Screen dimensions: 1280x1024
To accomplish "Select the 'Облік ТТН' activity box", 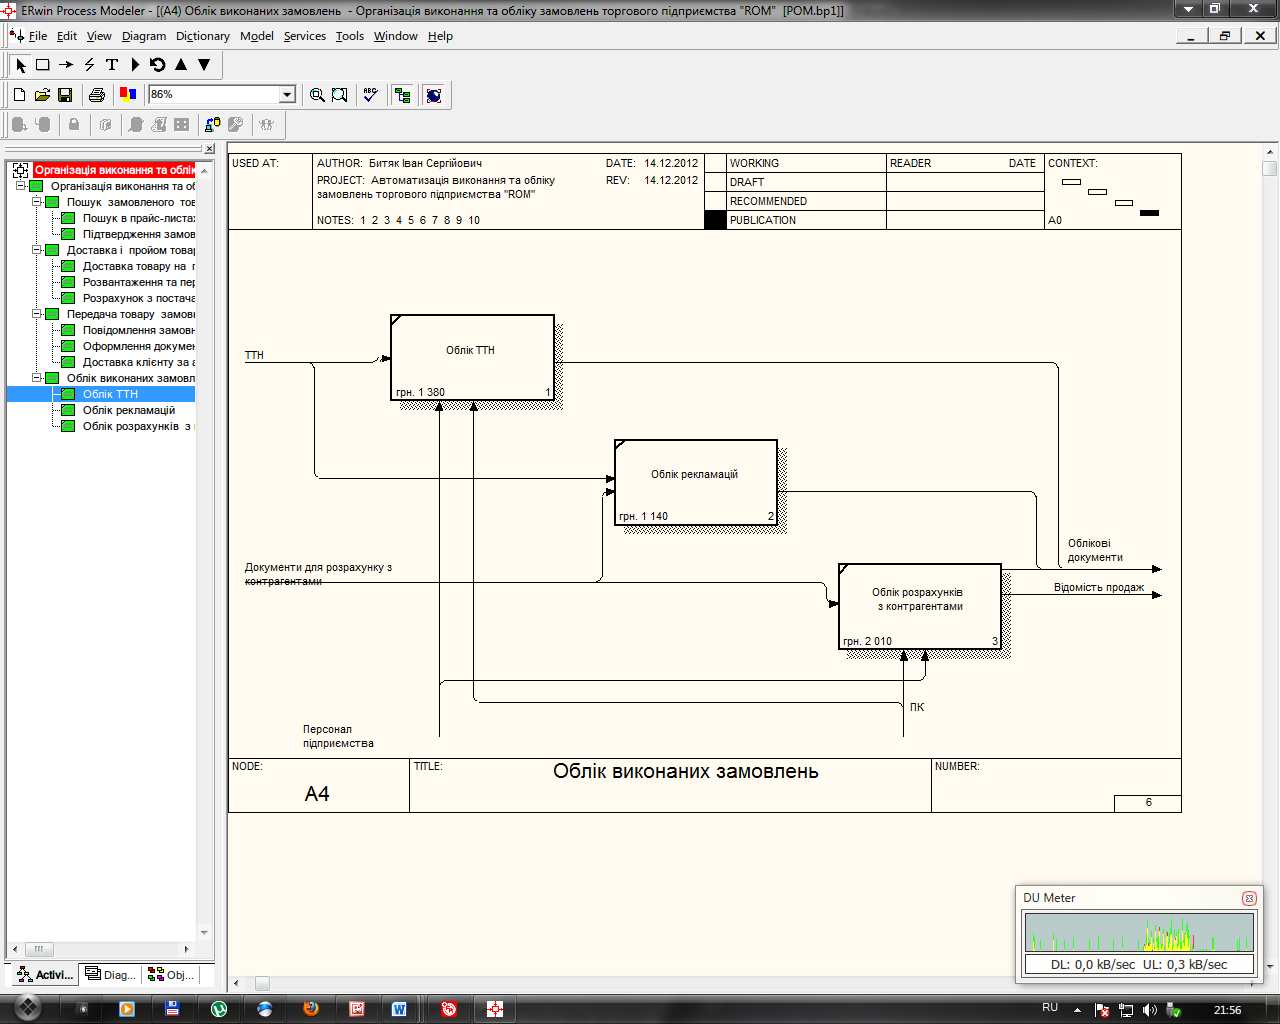I will pos(472,357).
